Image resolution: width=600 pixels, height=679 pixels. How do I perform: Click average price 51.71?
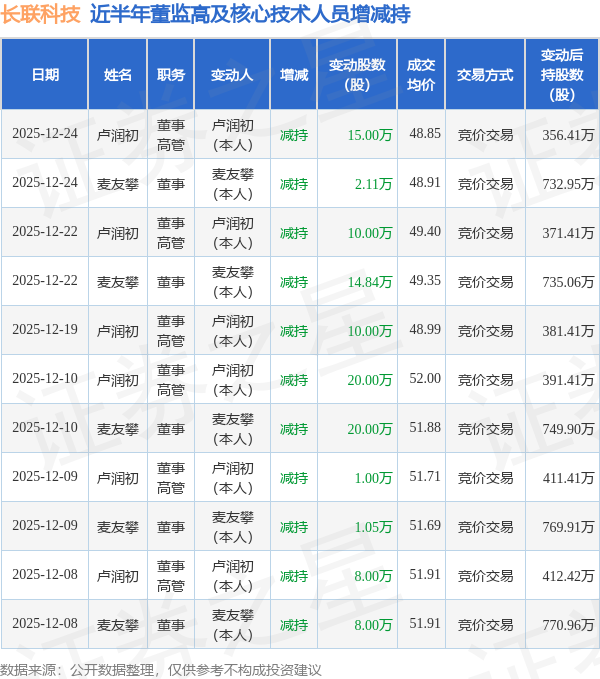[x=425, y=476]
